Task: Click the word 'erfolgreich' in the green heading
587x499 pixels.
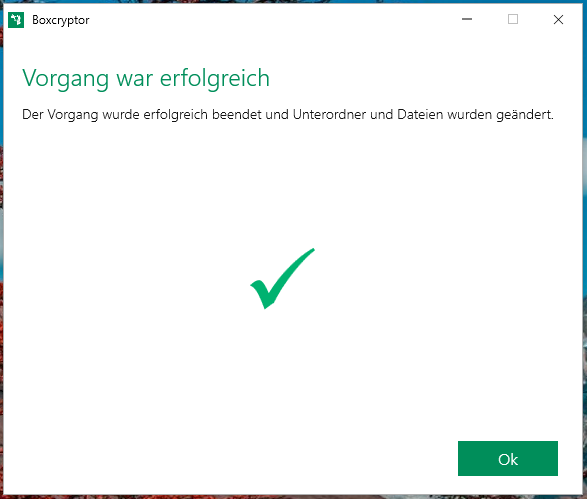Action: pos(215,79)
